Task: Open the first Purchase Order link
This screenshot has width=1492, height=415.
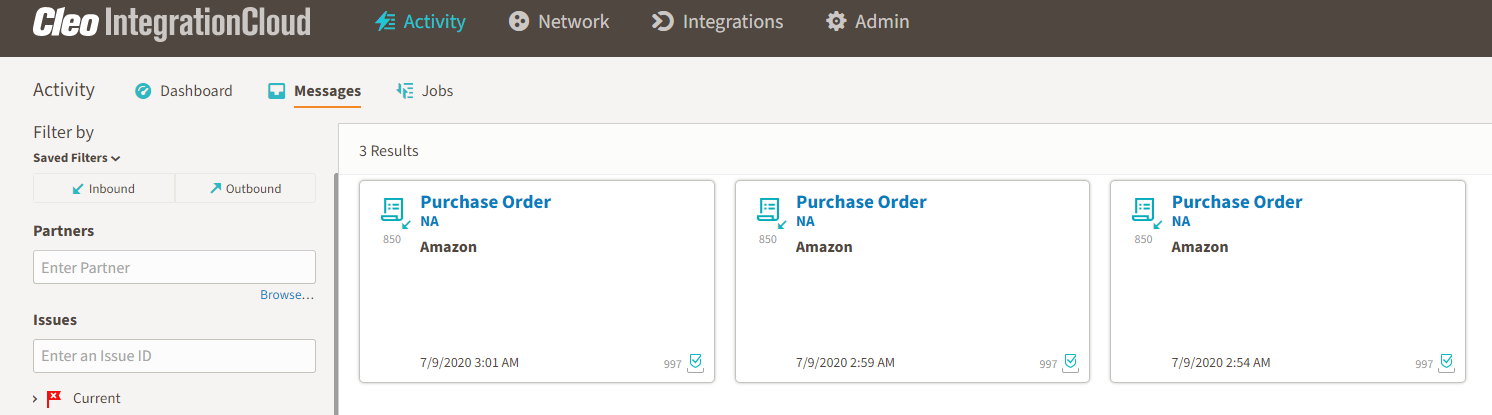Action: 485,202
